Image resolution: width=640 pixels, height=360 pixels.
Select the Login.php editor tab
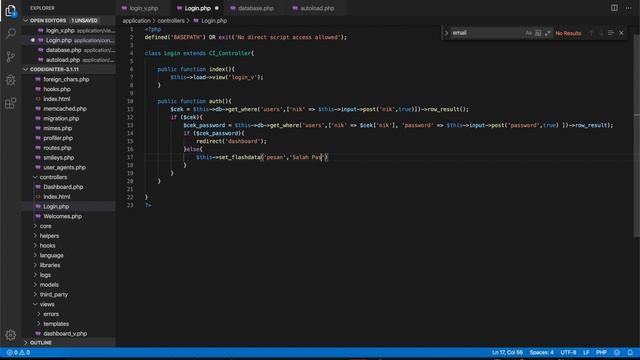pyautogui.click(x=198, y=8)
